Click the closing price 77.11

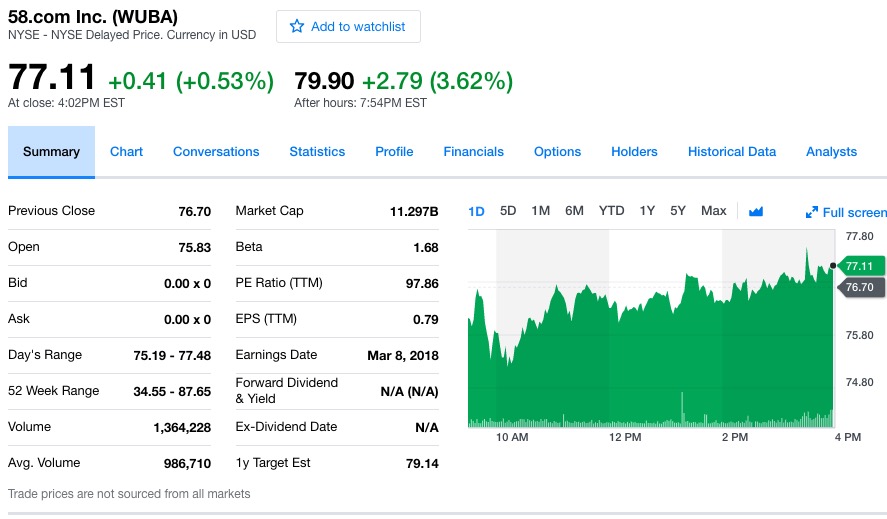(51, 78)
